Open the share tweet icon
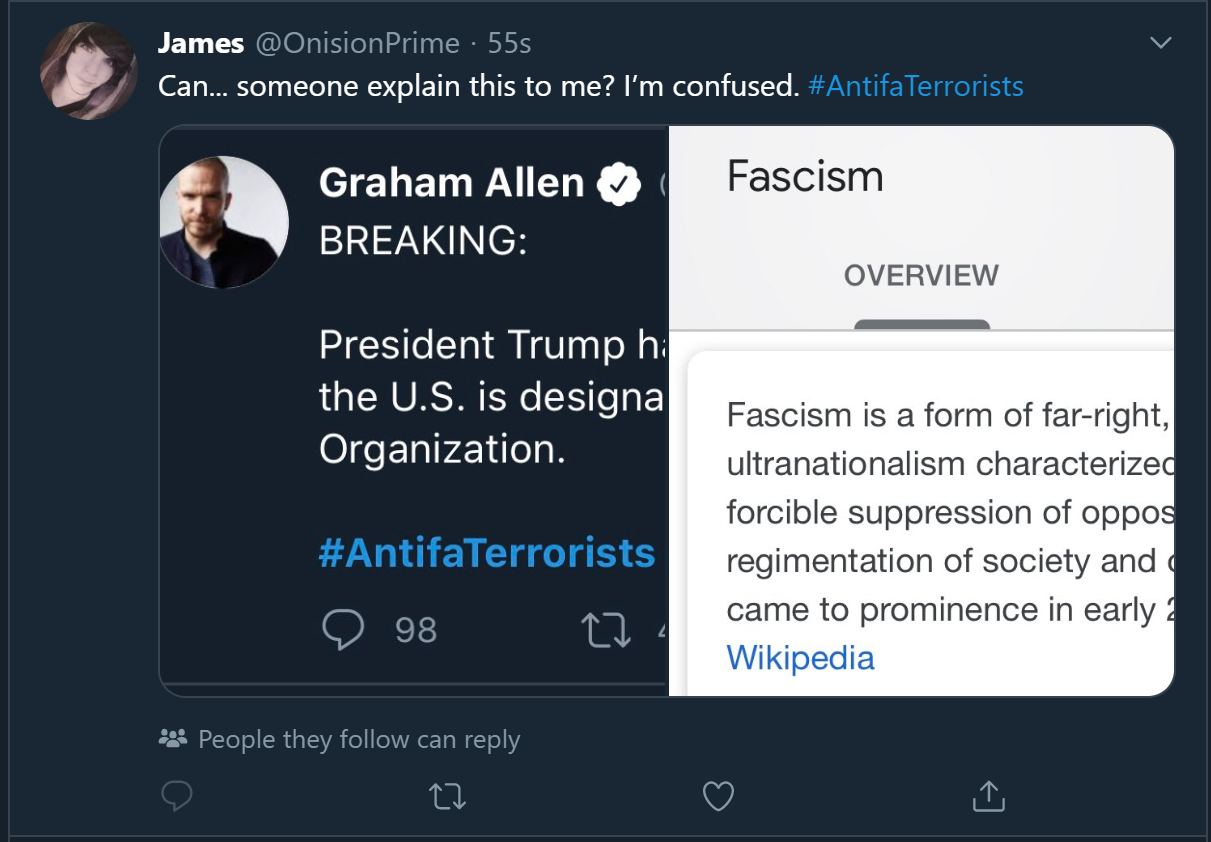1211x842 pixels. pos(988,796)
